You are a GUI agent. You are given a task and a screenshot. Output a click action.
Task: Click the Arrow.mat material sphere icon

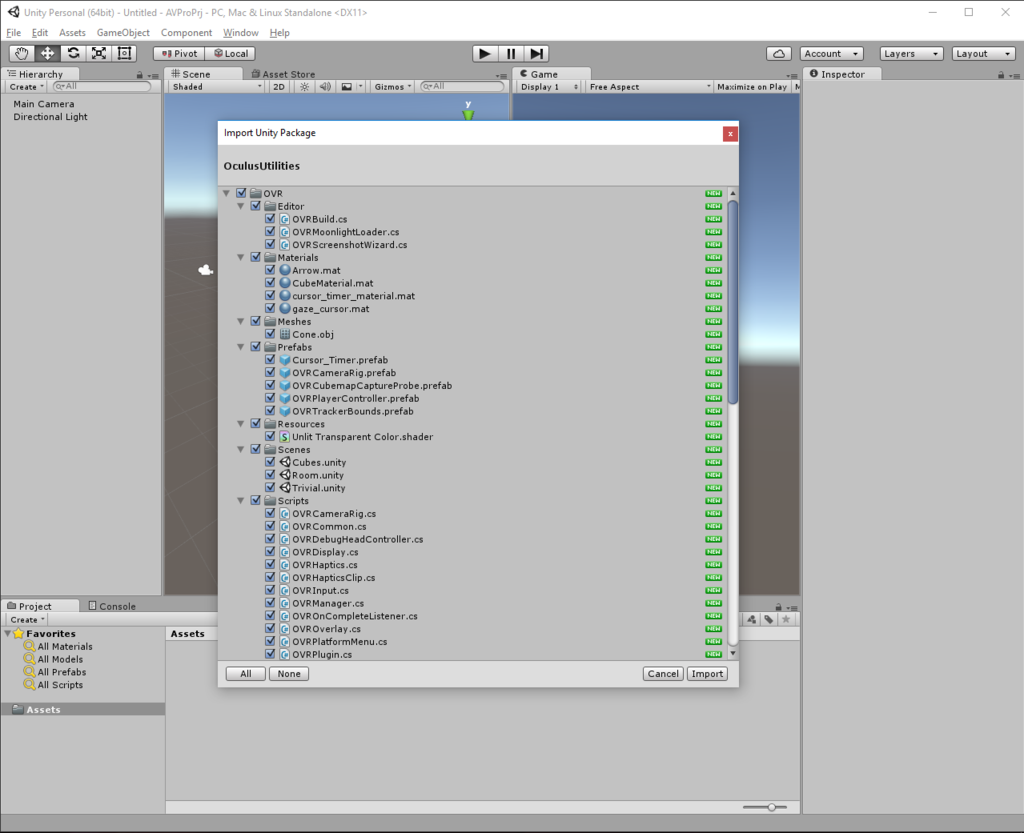(285, 270)
